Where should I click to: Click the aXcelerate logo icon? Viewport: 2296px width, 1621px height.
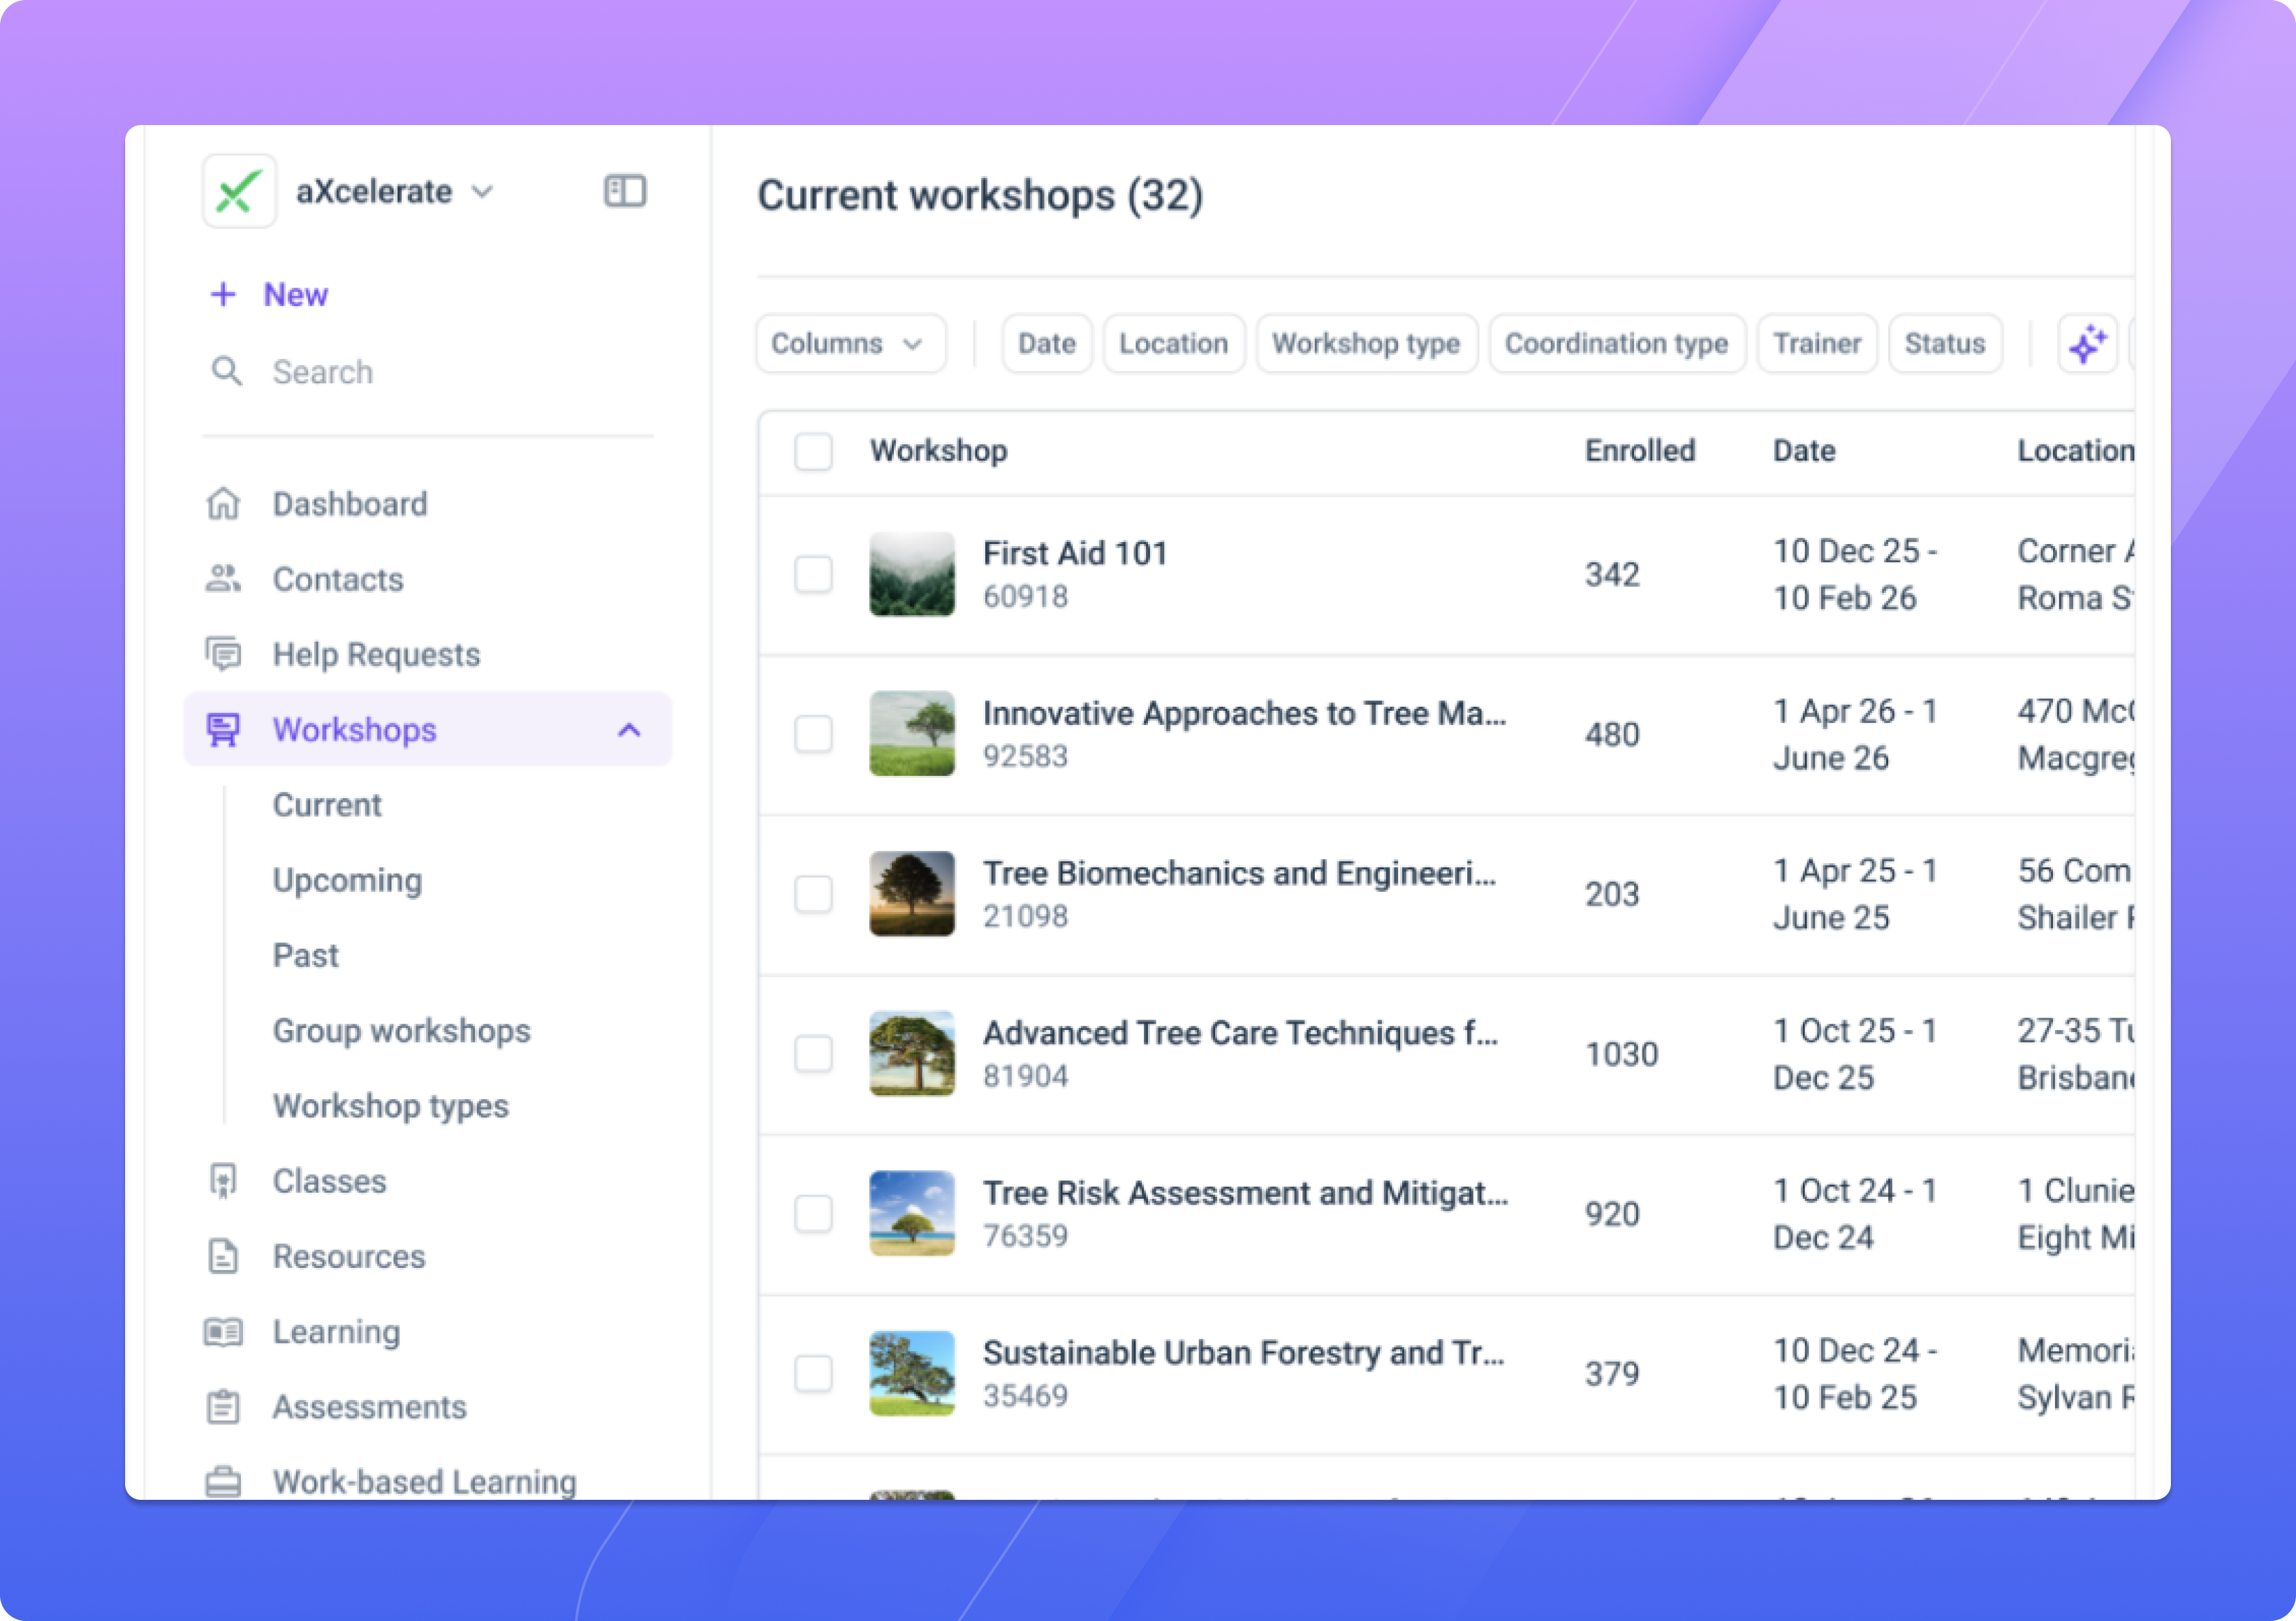click(239, 191)
